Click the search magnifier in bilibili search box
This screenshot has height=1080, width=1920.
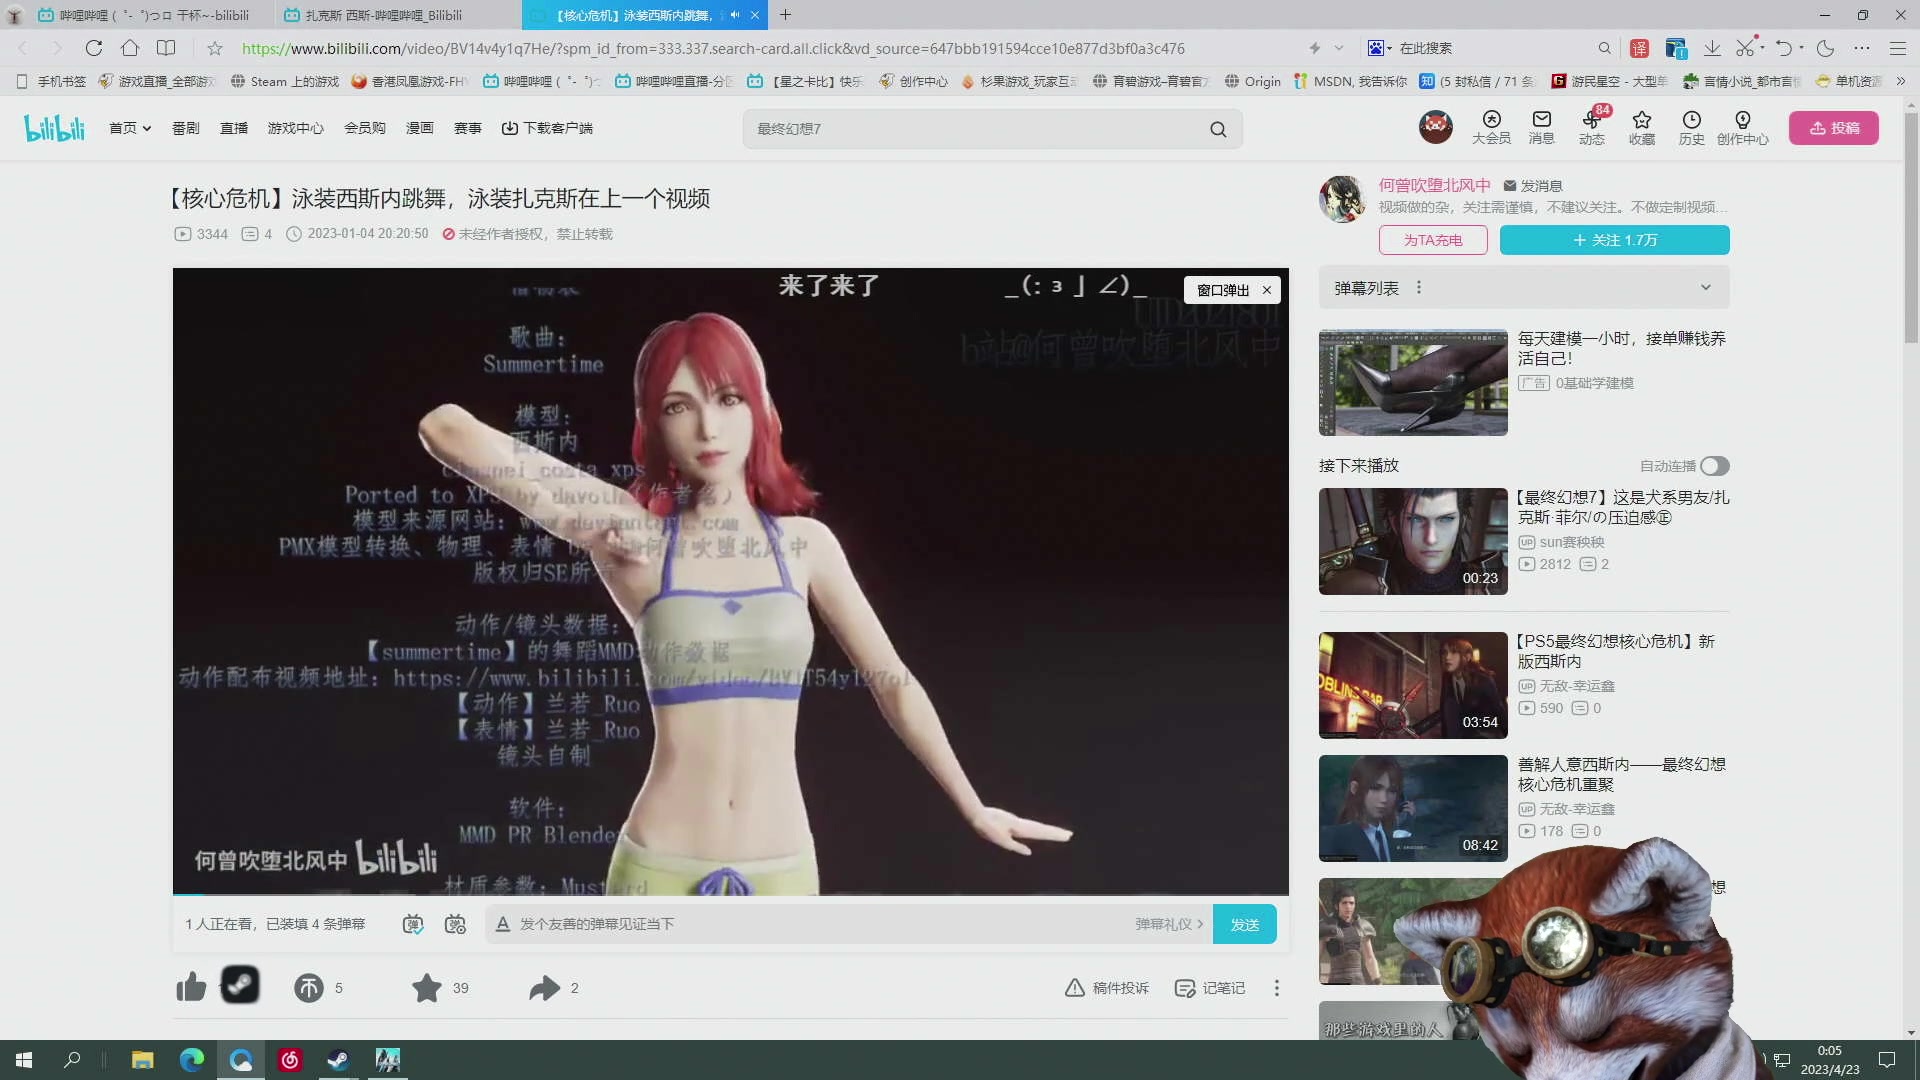click(1218, 129)
